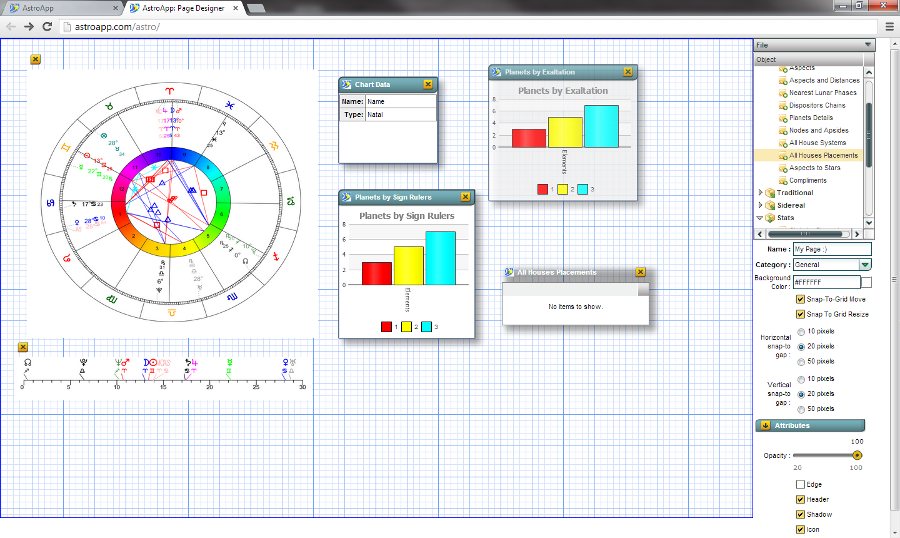Close the Chart Data panel

428,85
